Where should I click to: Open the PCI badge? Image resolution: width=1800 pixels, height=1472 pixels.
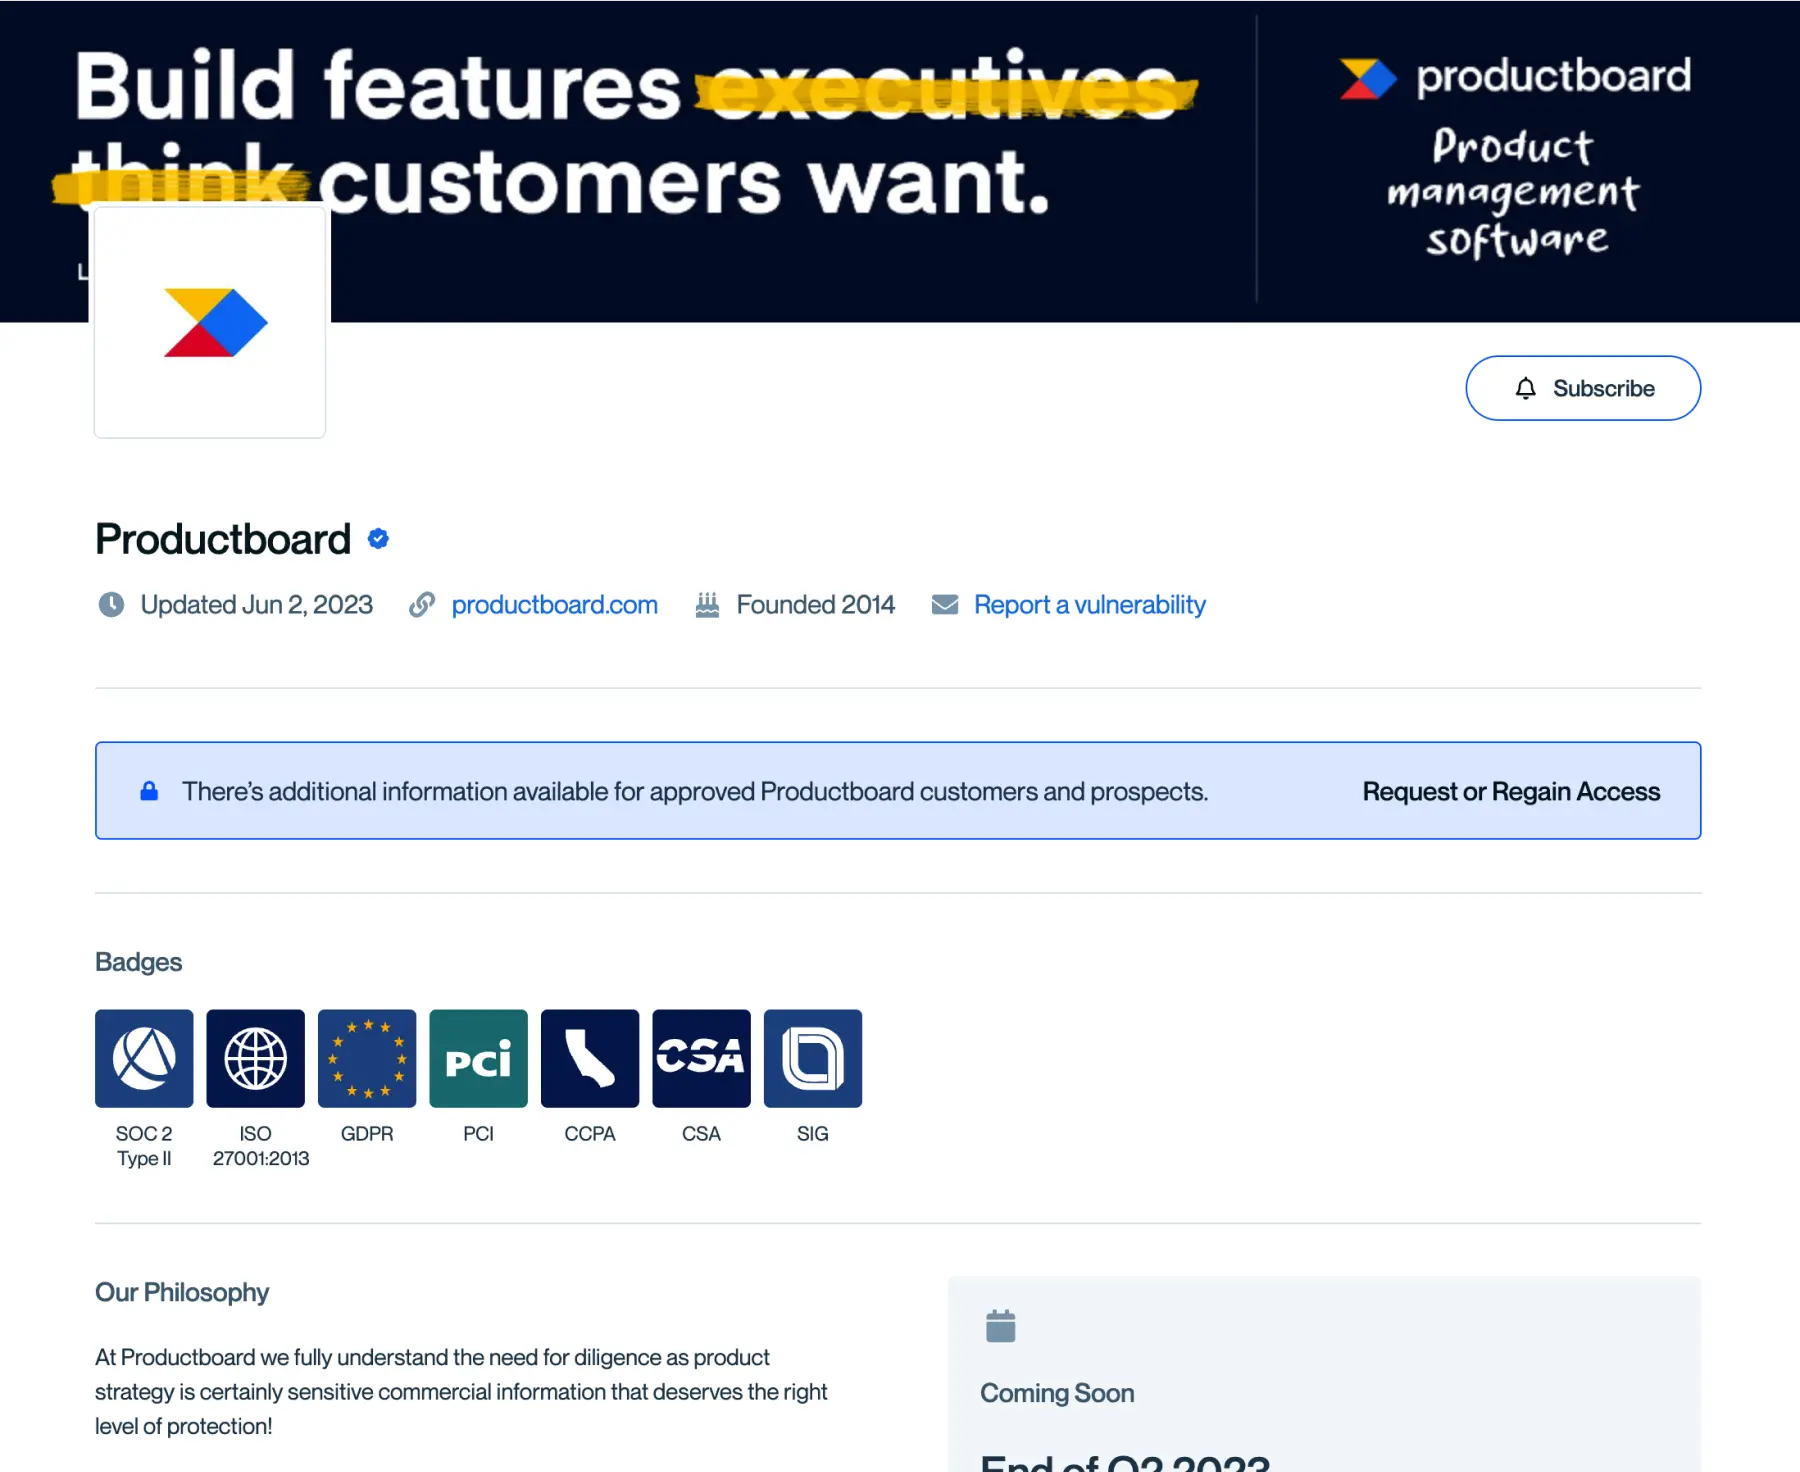[x=479, y=1058]
